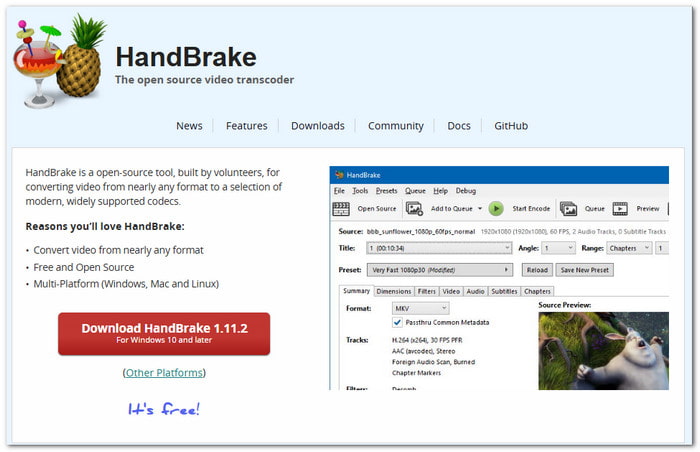Click the Reload preset button
The width and height of the screenshot is (700, 452).
[x=537, y=270]
